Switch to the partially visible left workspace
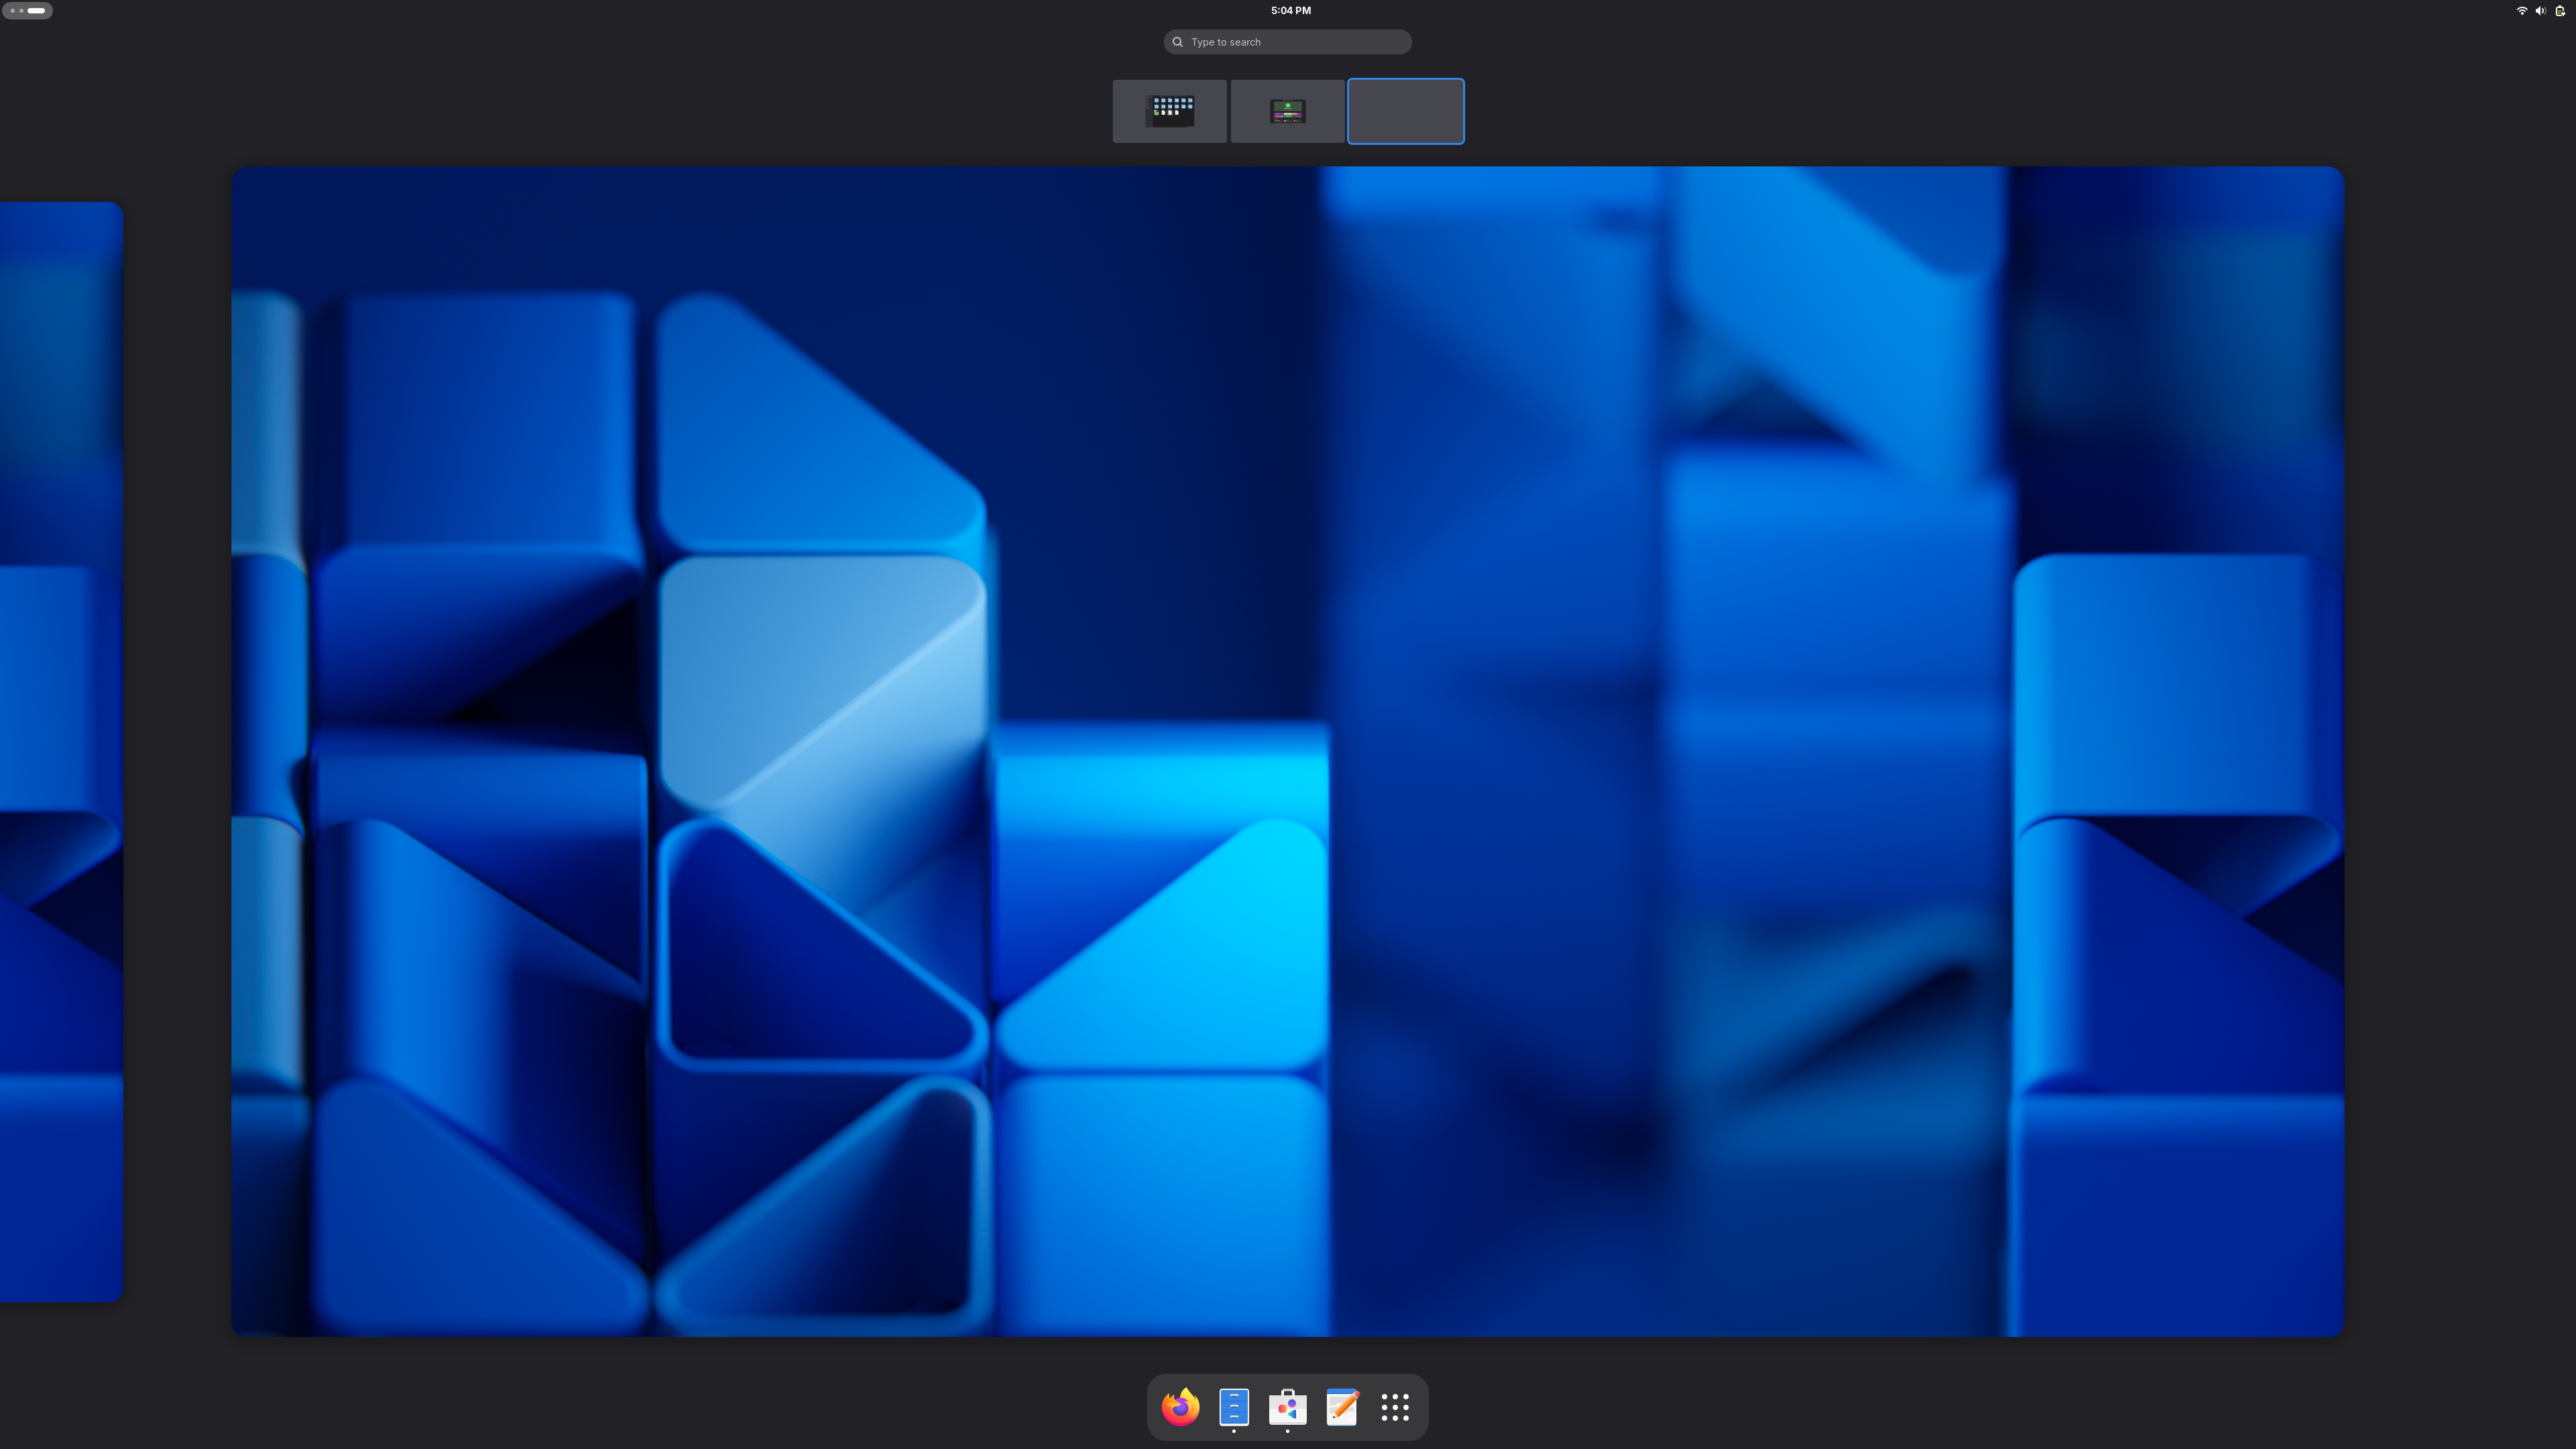The image size is (2576, 1449). coord(60,751)
